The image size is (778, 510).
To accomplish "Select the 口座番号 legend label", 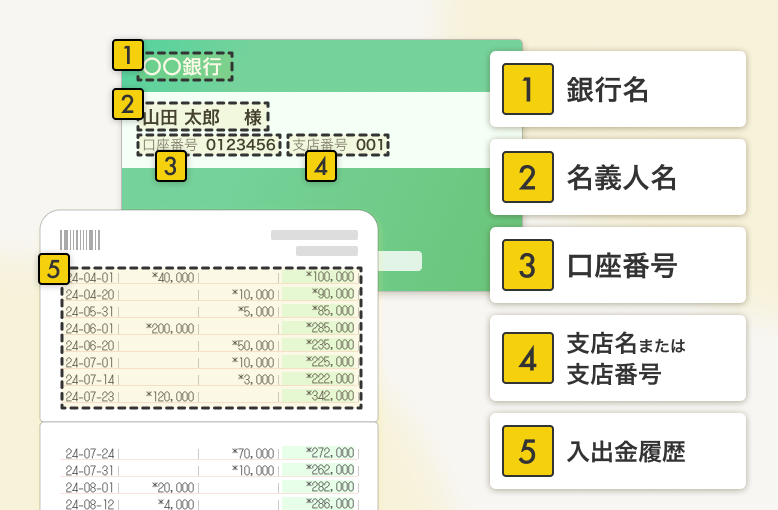I will coord(621,265).
